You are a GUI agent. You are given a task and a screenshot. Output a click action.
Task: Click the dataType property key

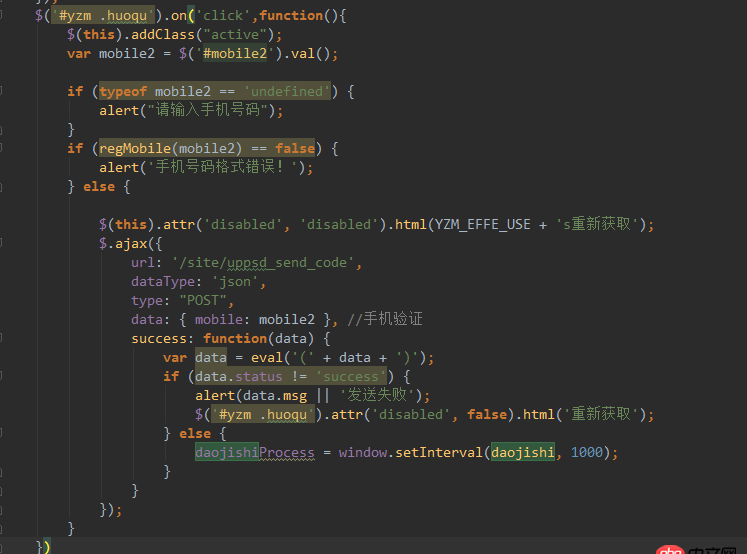(163, 282)
